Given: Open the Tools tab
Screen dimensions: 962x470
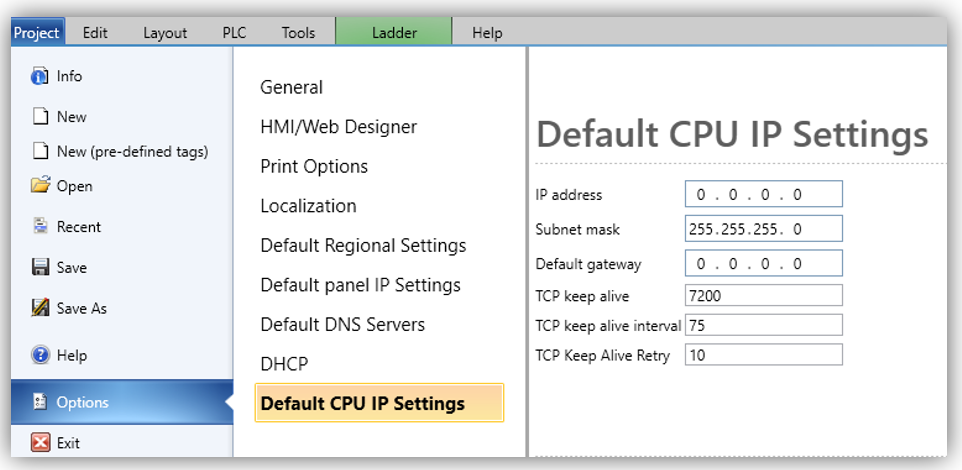Looking at the screenshot, I should (x=298, y=33).
